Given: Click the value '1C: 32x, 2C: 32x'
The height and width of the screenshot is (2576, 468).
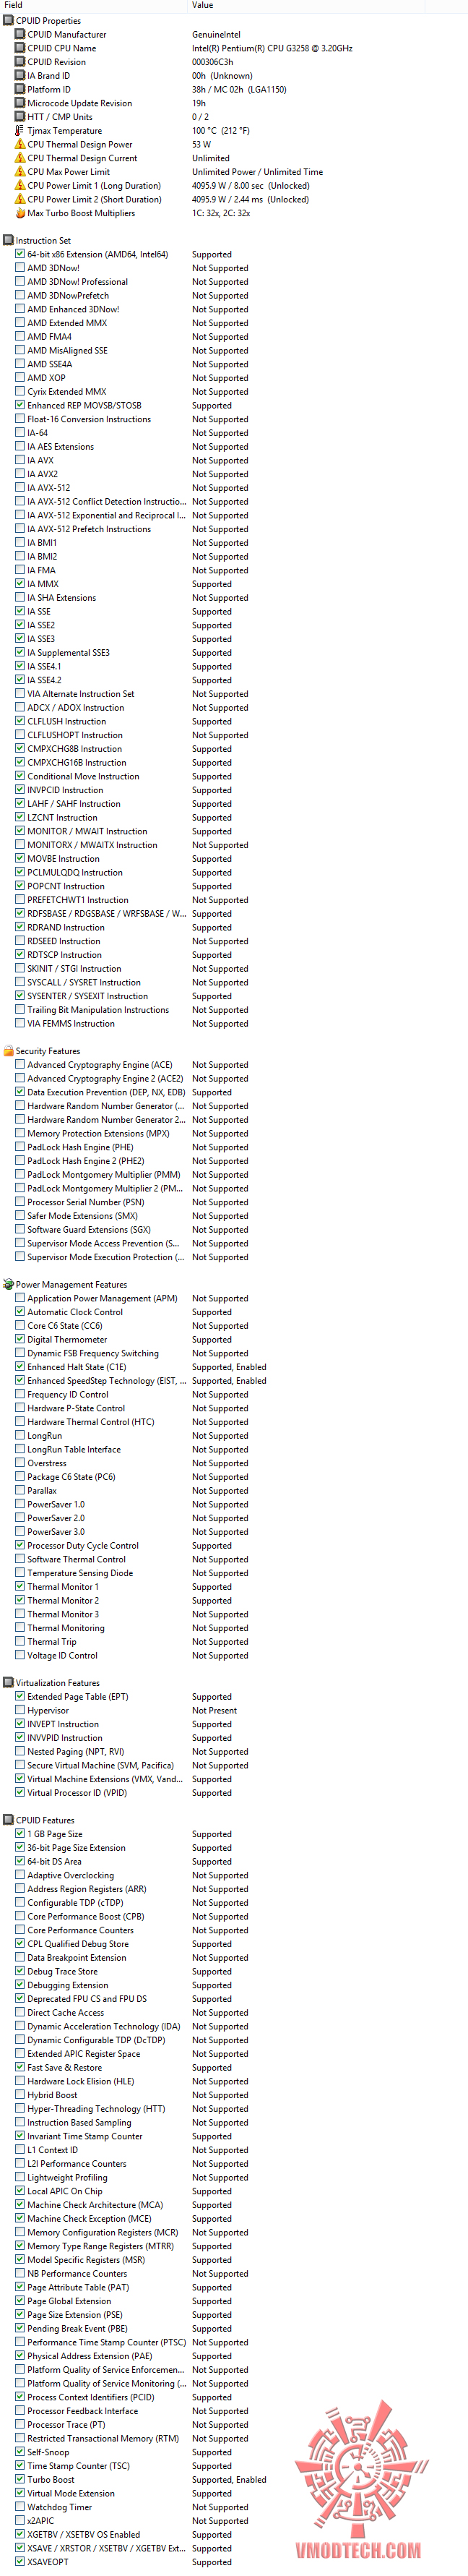Looking at the screenshot, I should (221, 213).
